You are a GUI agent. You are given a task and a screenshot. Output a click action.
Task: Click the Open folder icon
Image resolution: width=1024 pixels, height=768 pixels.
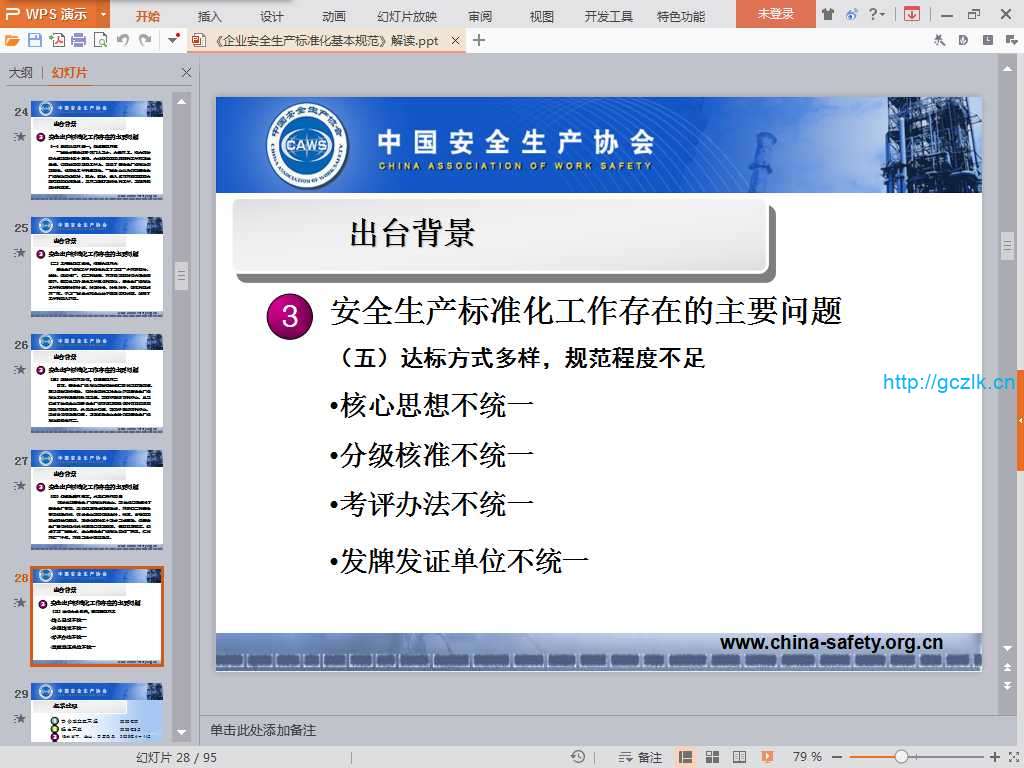(12, 40)
